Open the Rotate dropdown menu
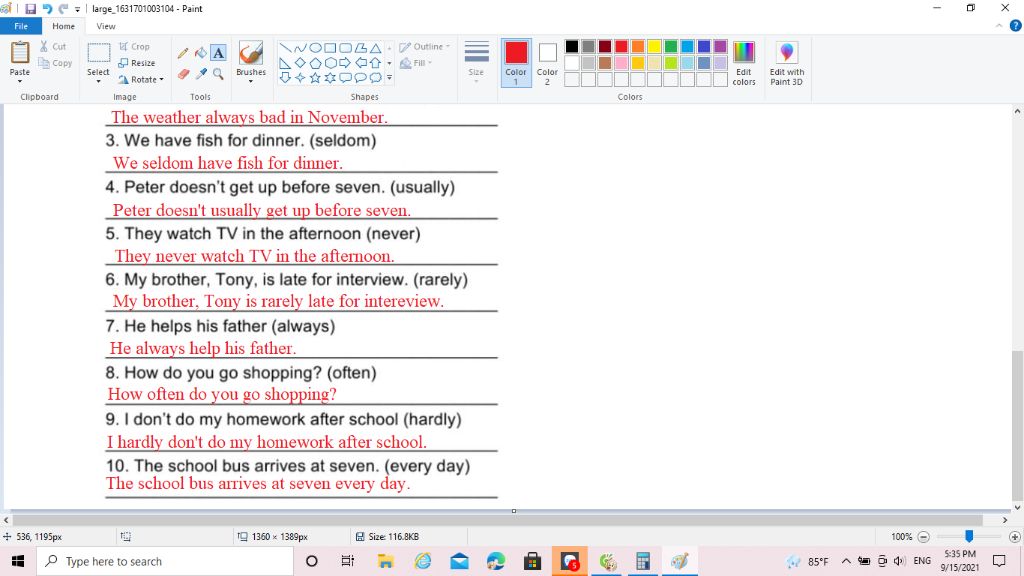The width and height of the screenshot is (1024, 576). pyautogui.click(x=141, y=80)
